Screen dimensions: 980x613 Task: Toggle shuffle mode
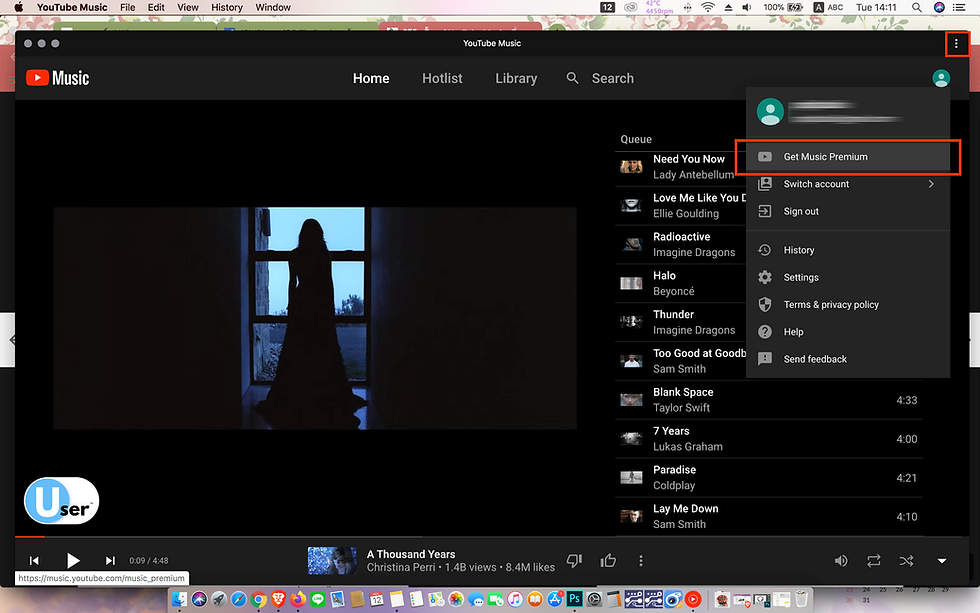906,561
